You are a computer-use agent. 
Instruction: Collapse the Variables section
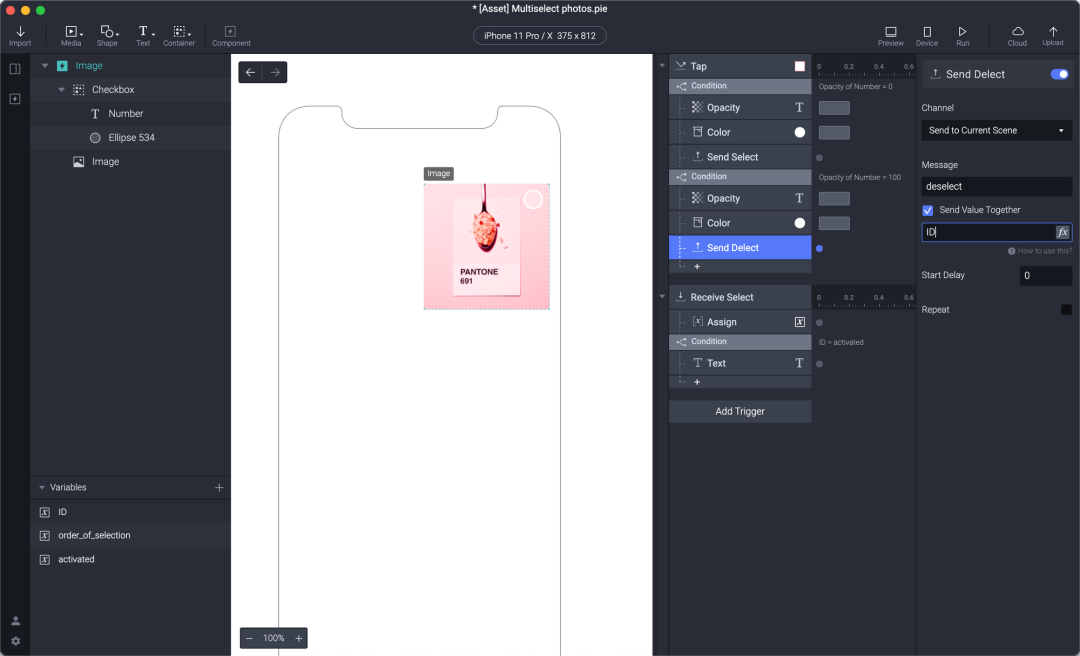(x=42, y=488)
